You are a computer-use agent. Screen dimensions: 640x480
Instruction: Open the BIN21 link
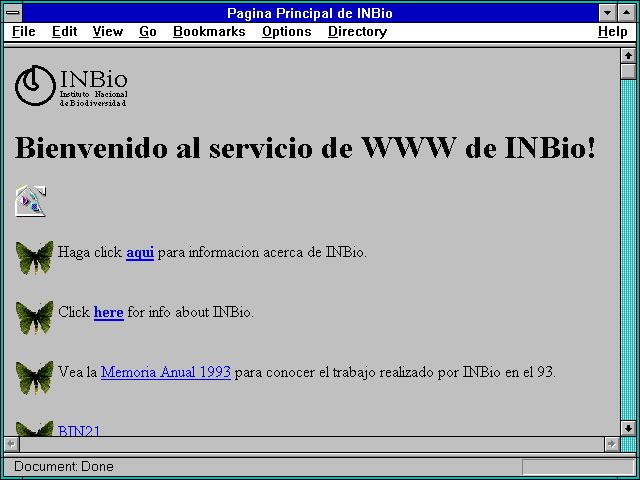79,430
